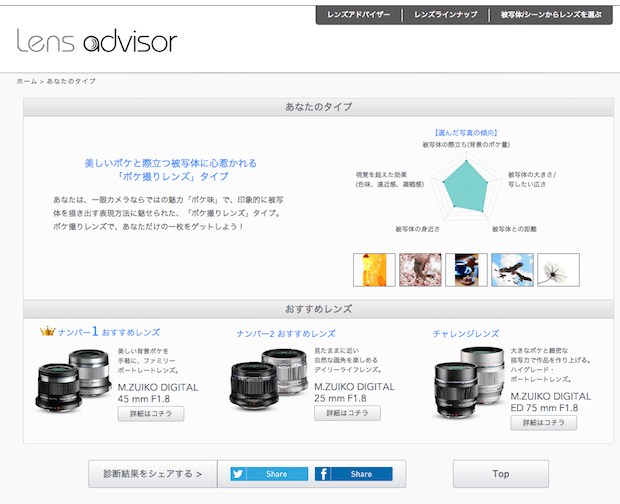
Task: Select the bird in sky thumbnail
Action: click(512, 270)
